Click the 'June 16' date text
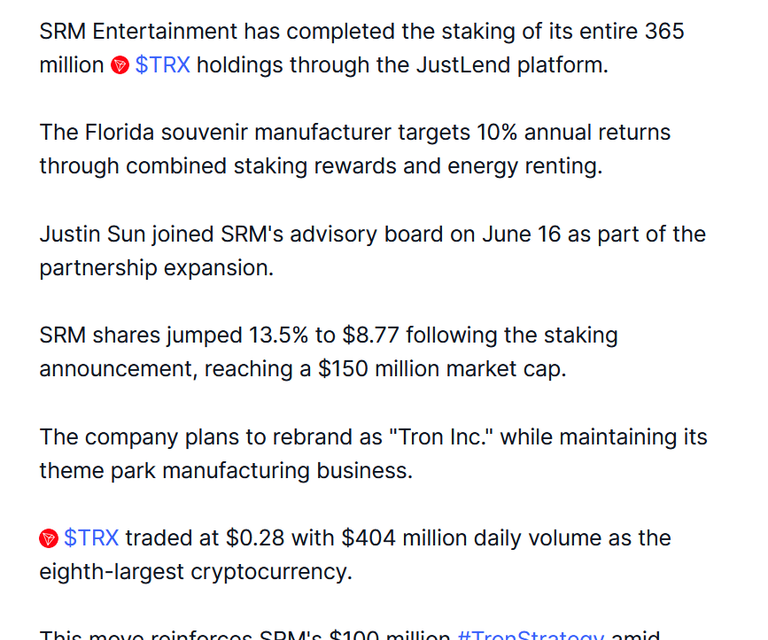Screen dimensions: 768x640 coord(521,234)
